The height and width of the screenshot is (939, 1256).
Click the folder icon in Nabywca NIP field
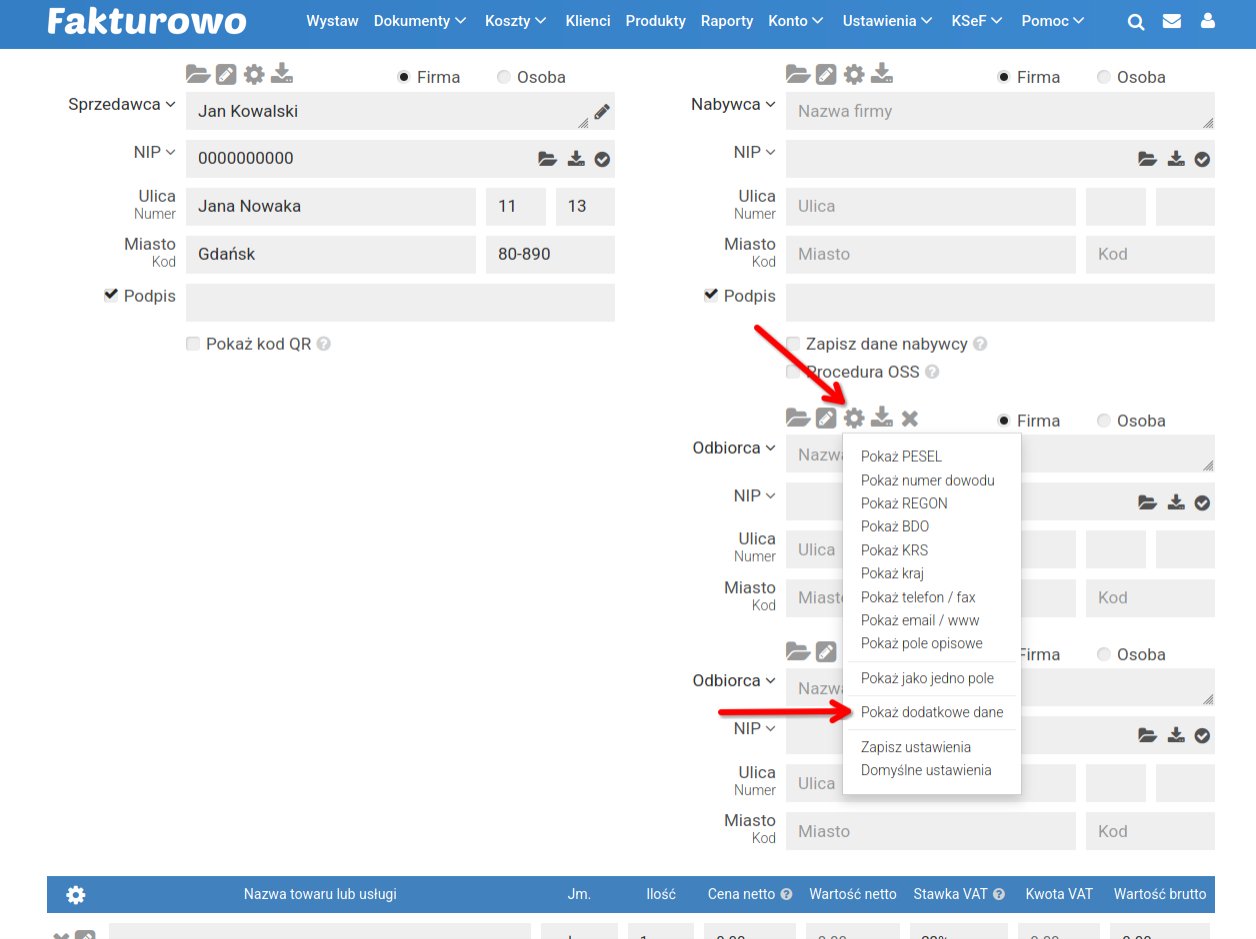coord(1147,159)
